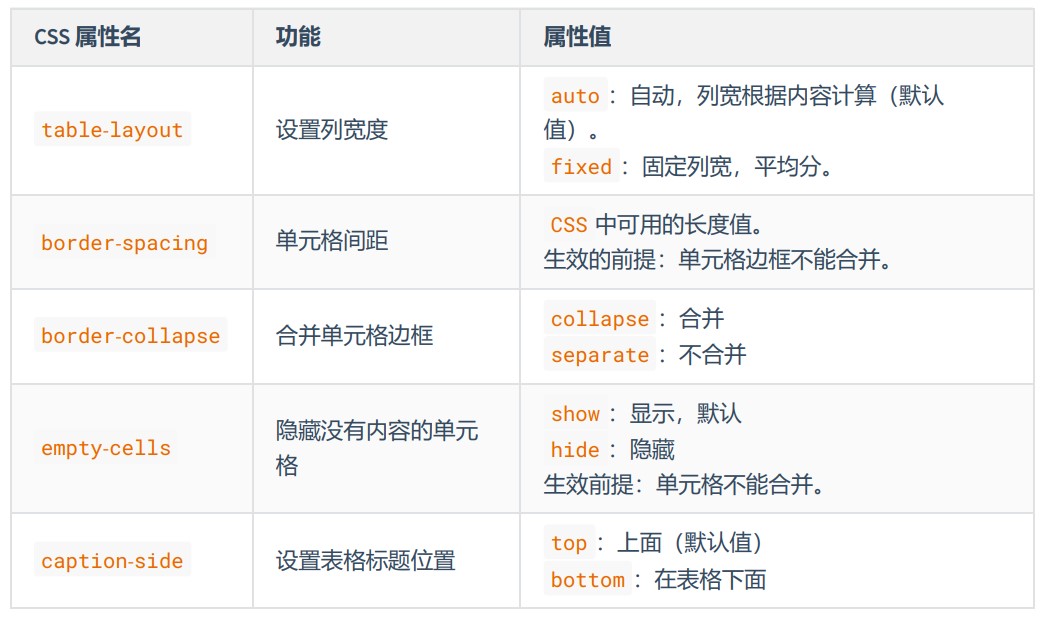Click the "属性值" column header
1043x618 pixels.
click(x=577, y=38)
